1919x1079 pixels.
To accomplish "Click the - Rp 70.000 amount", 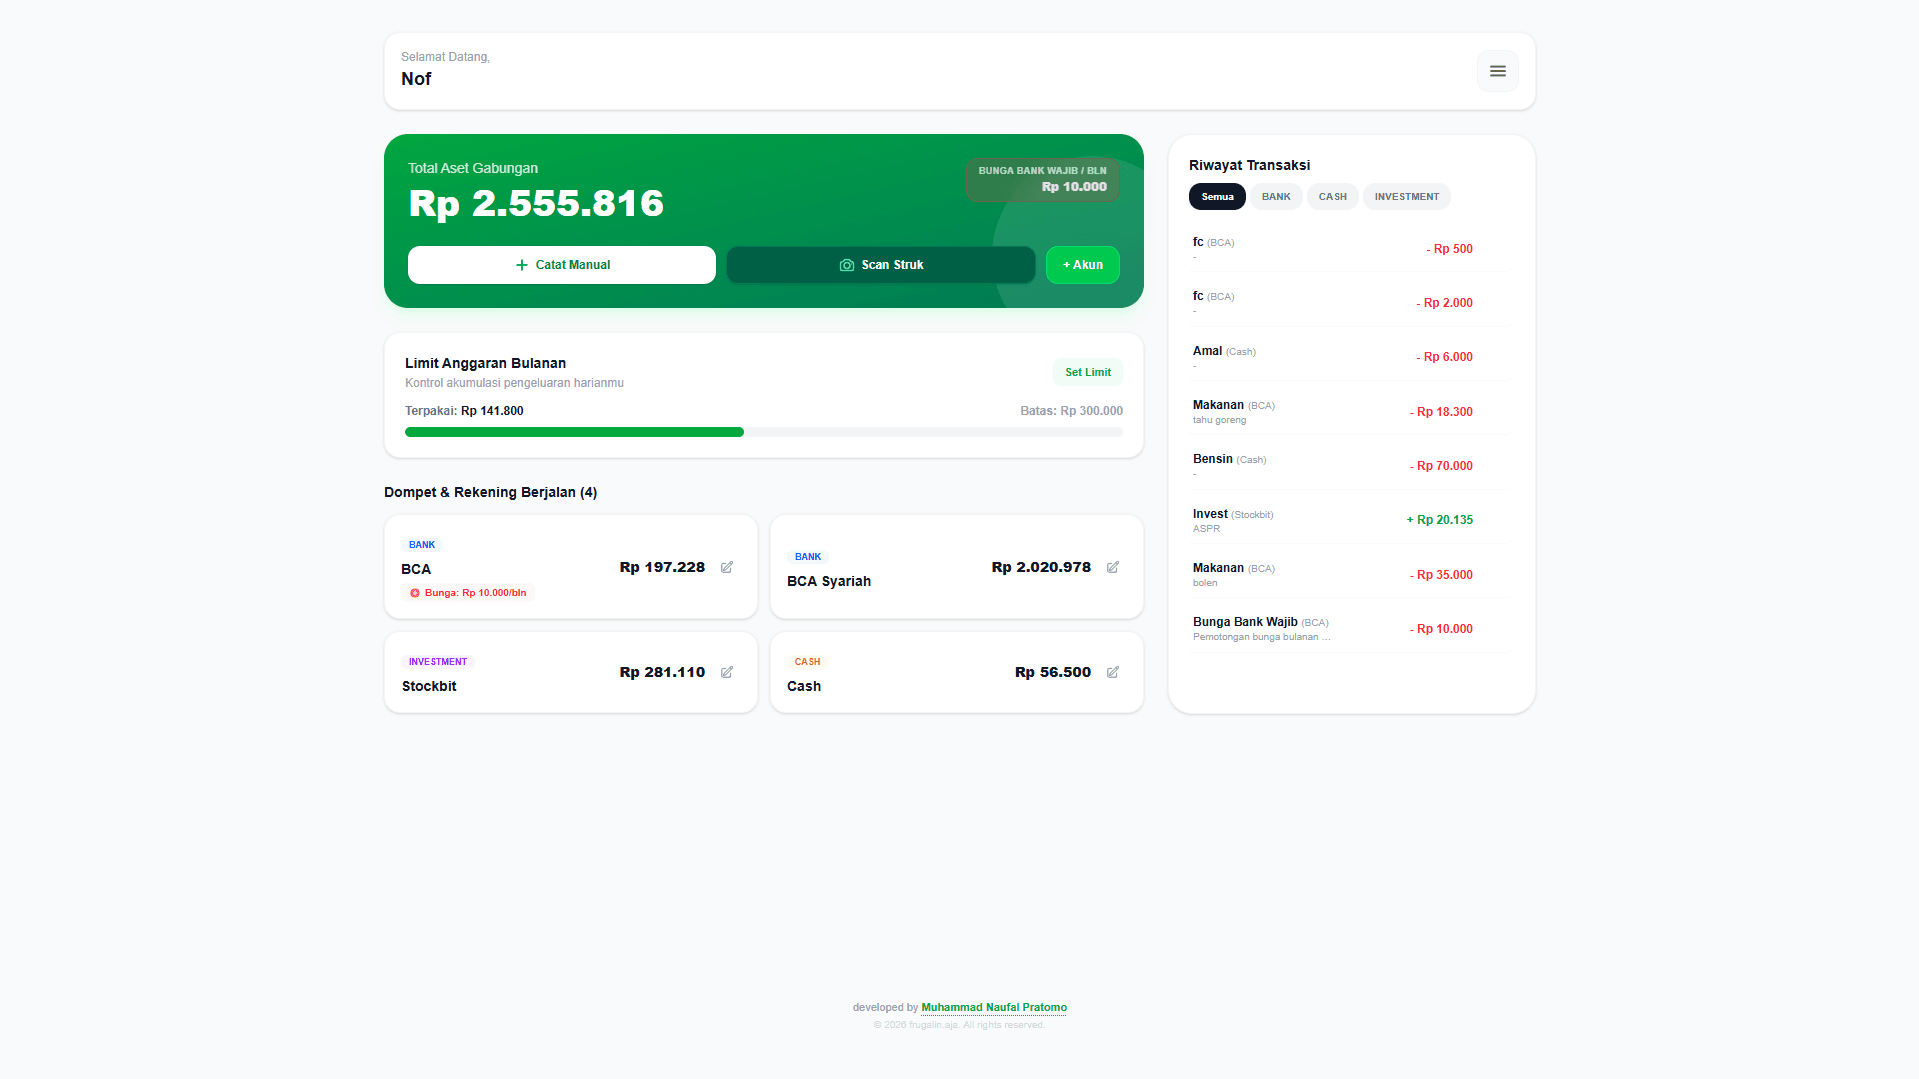I will pos(1441,466).
